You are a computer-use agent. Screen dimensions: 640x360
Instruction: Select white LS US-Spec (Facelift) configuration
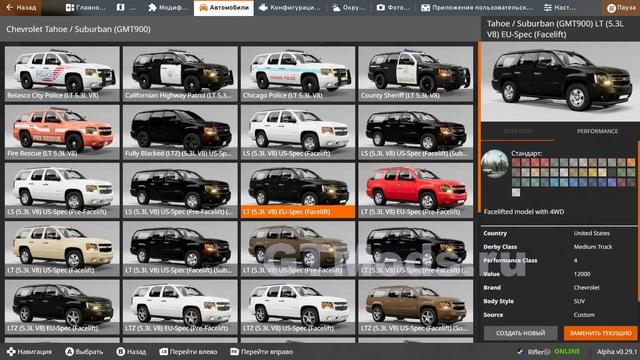point(298,132)
